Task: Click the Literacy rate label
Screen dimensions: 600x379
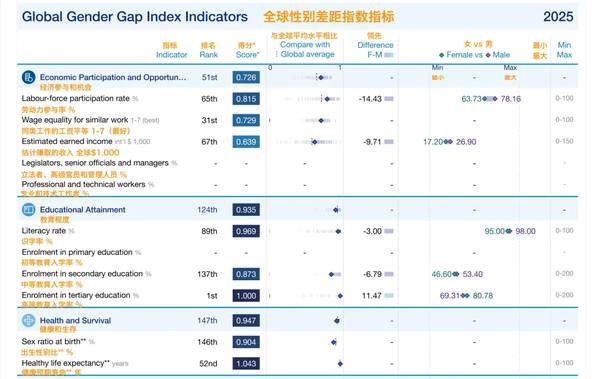Action: pyautogui.click(x=44, y=231)
